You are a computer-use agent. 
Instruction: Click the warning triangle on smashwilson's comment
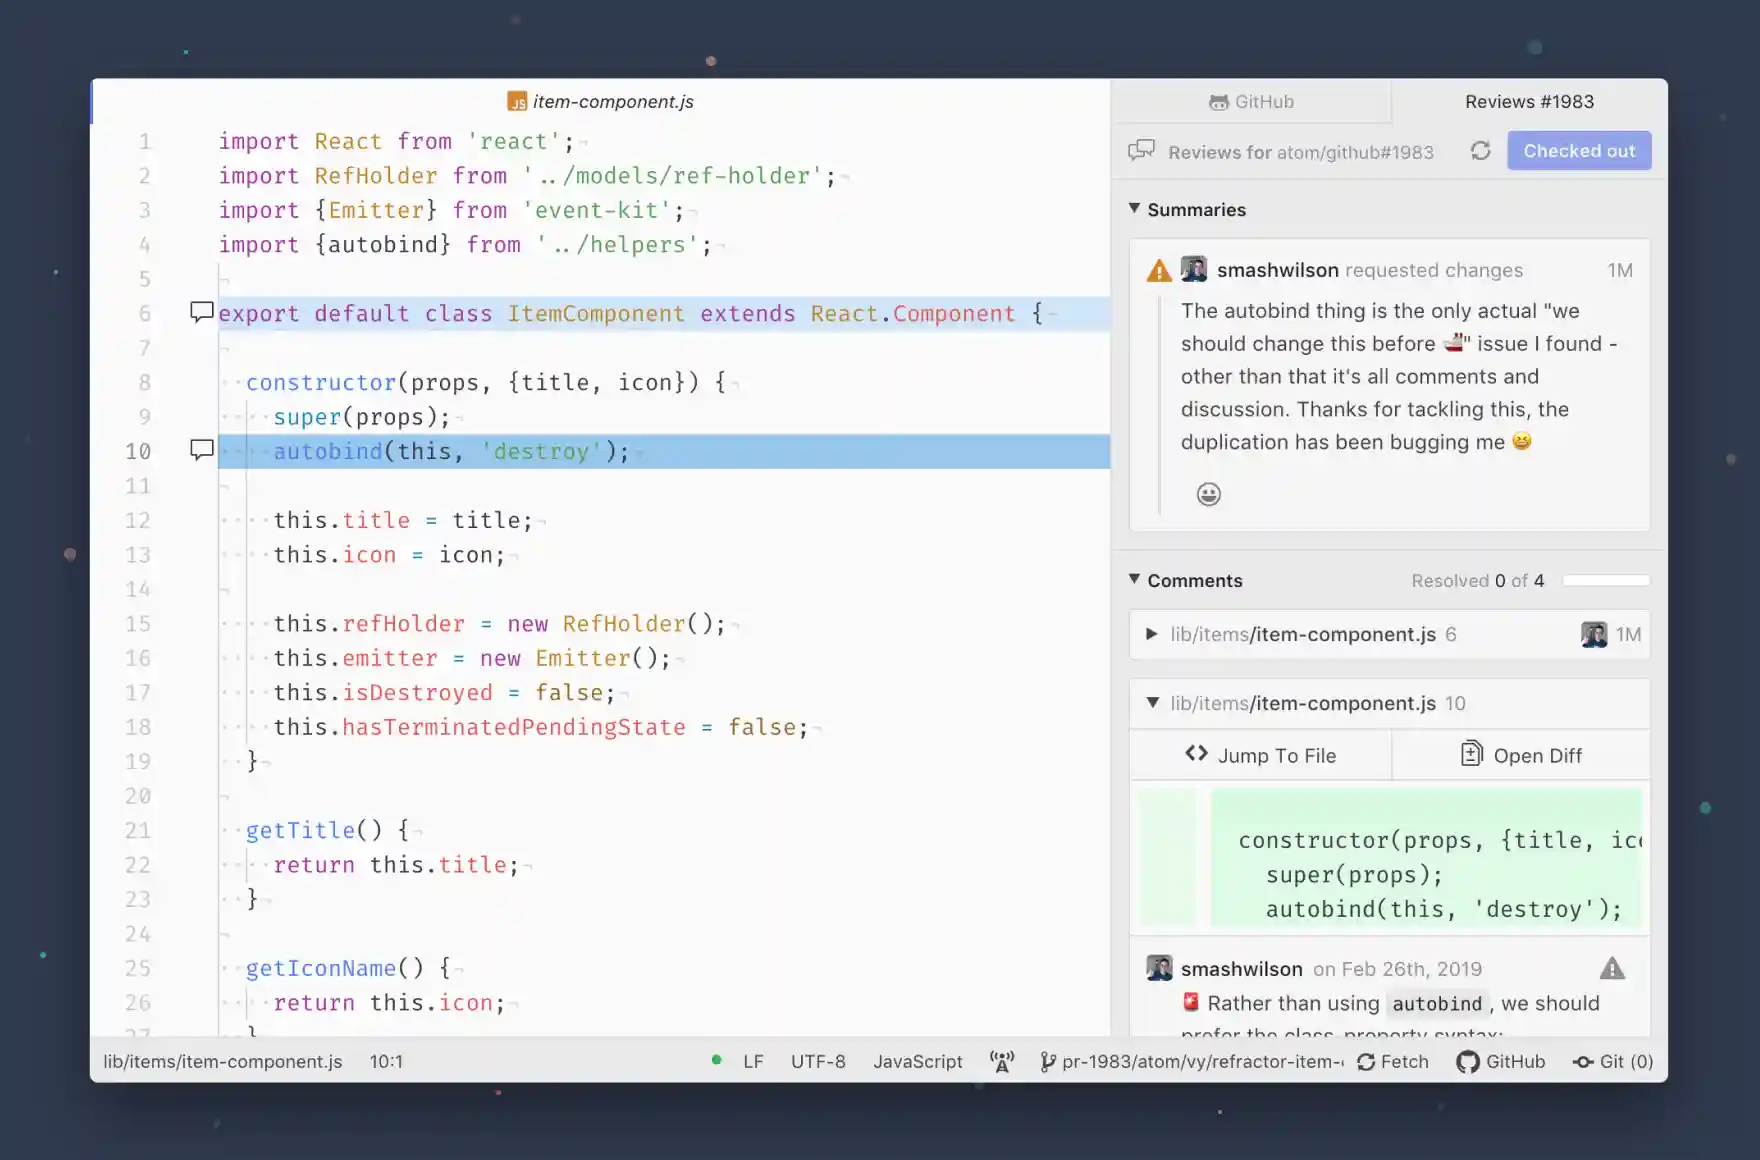pyautogui.click(x=1614, y=968)
